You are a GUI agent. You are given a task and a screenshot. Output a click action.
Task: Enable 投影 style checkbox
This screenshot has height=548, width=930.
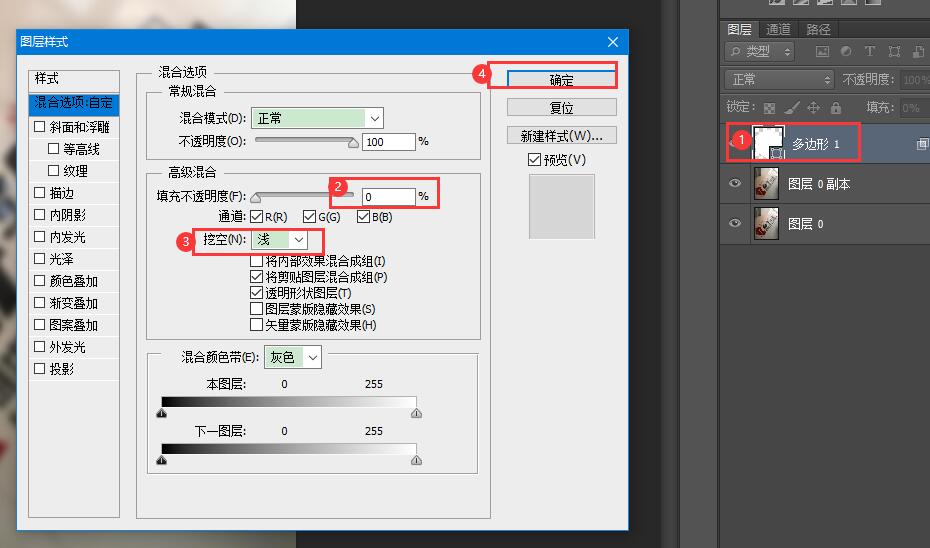[x=40, y=368]
